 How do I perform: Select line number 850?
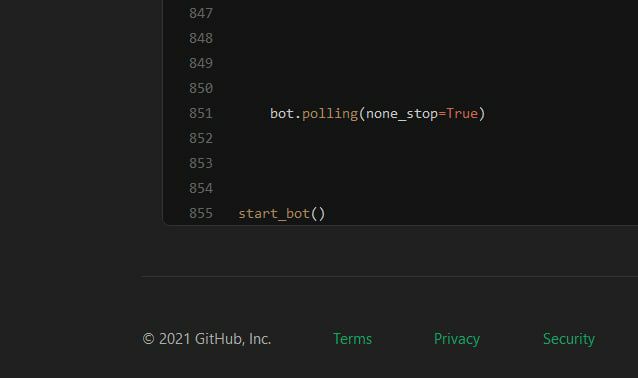[x=201, y=88]
